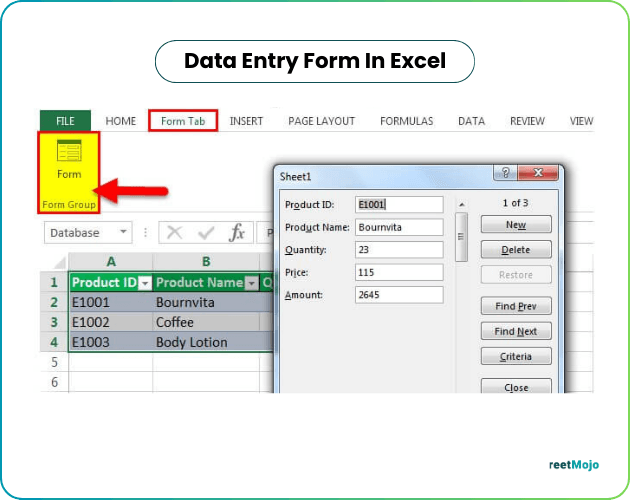The height and width of the screenshot is (500, 630).
Task: Click the Amount field showing 2645
Action: click(x=399, y=295)
